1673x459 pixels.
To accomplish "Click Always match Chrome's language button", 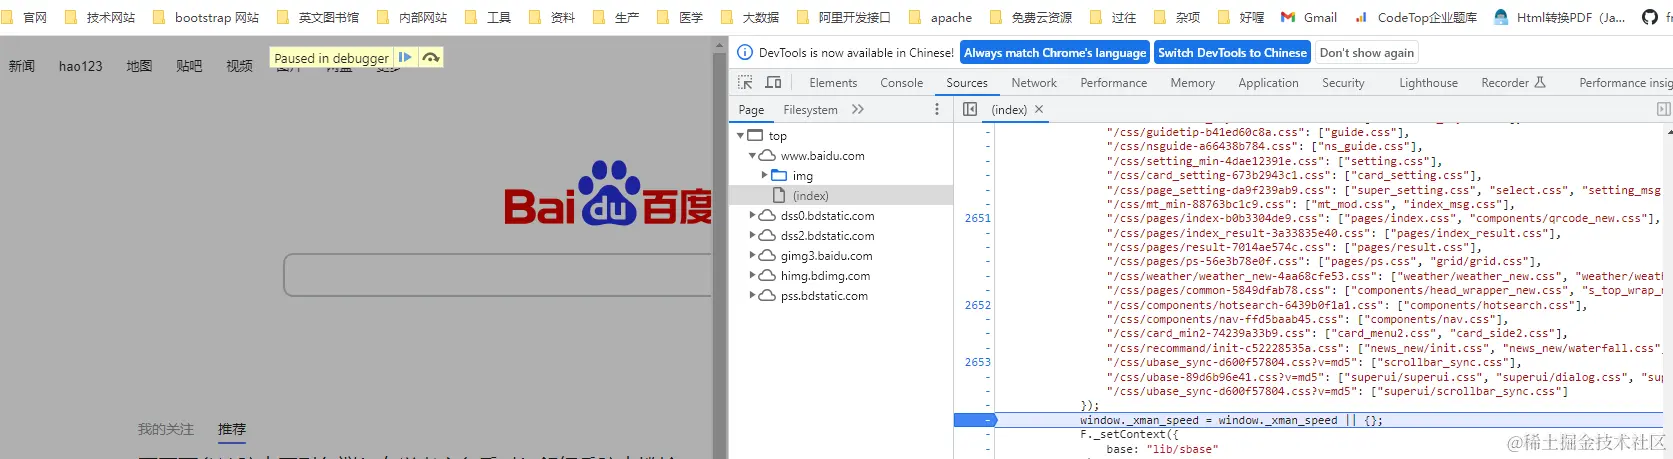I will pyautogui.click(x=1055, y=53).
